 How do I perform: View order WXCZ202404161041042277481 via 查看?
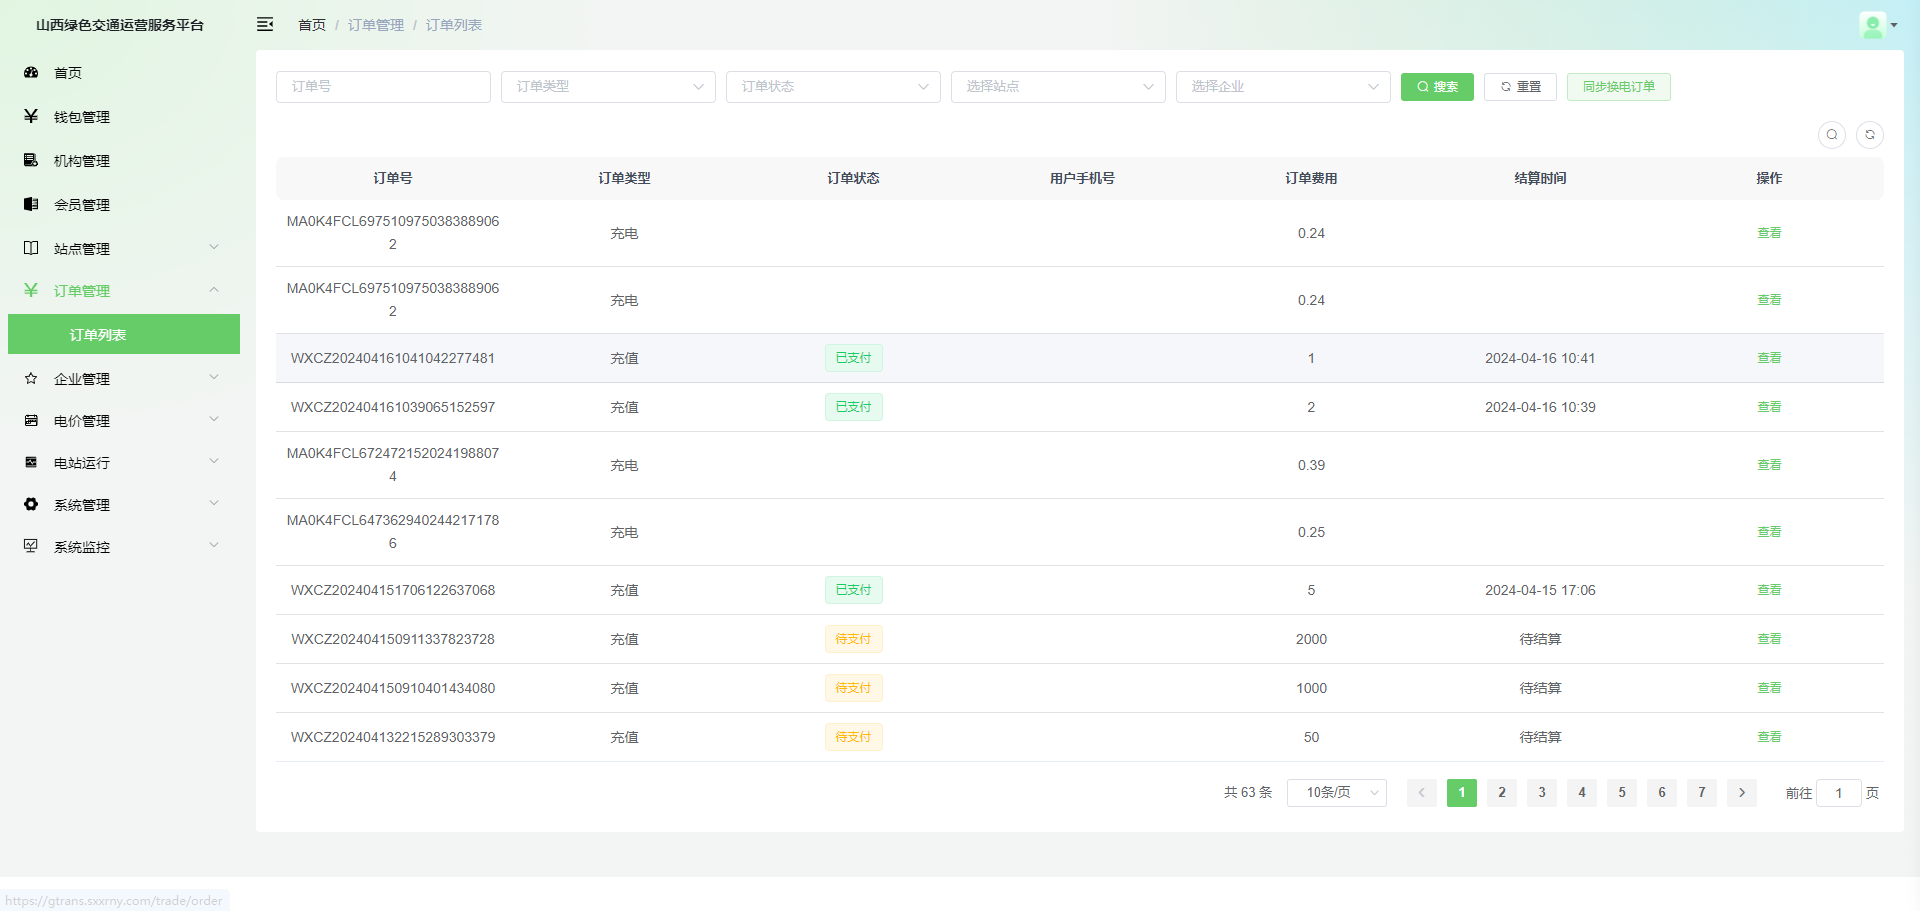tap(1769, 358)
